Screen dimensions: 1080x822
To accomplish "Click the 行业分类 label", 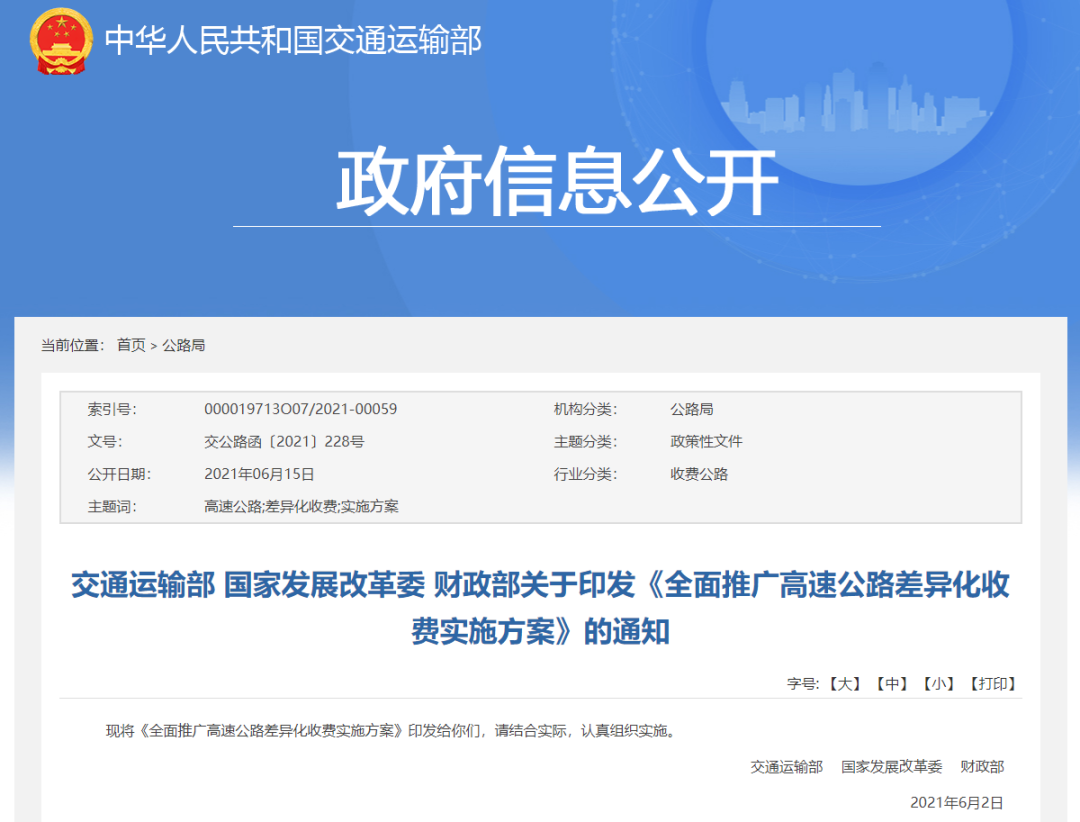I will [585, 474].
